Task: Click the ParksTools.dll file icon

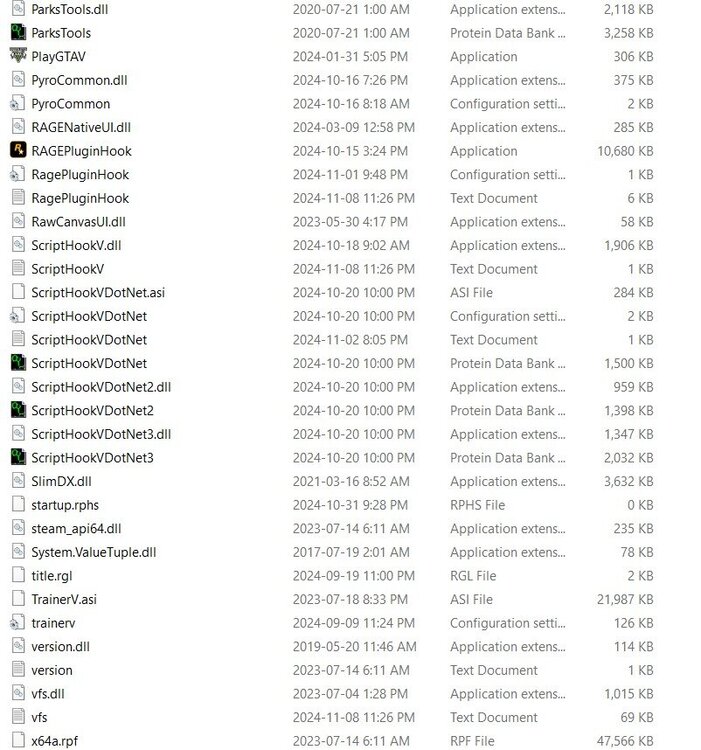Action: click(x=18, y=9)
